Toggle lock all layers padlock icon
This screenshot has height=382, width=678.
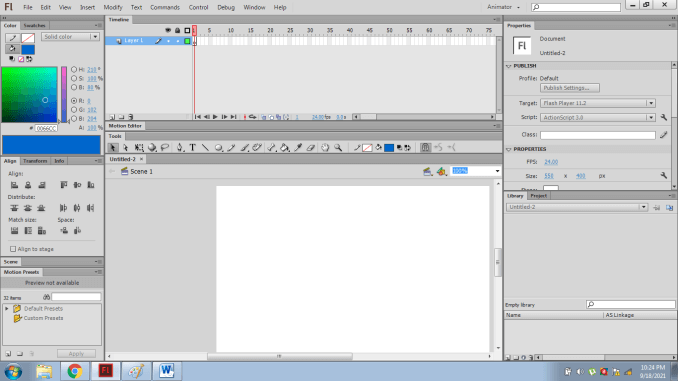point(177,30)
